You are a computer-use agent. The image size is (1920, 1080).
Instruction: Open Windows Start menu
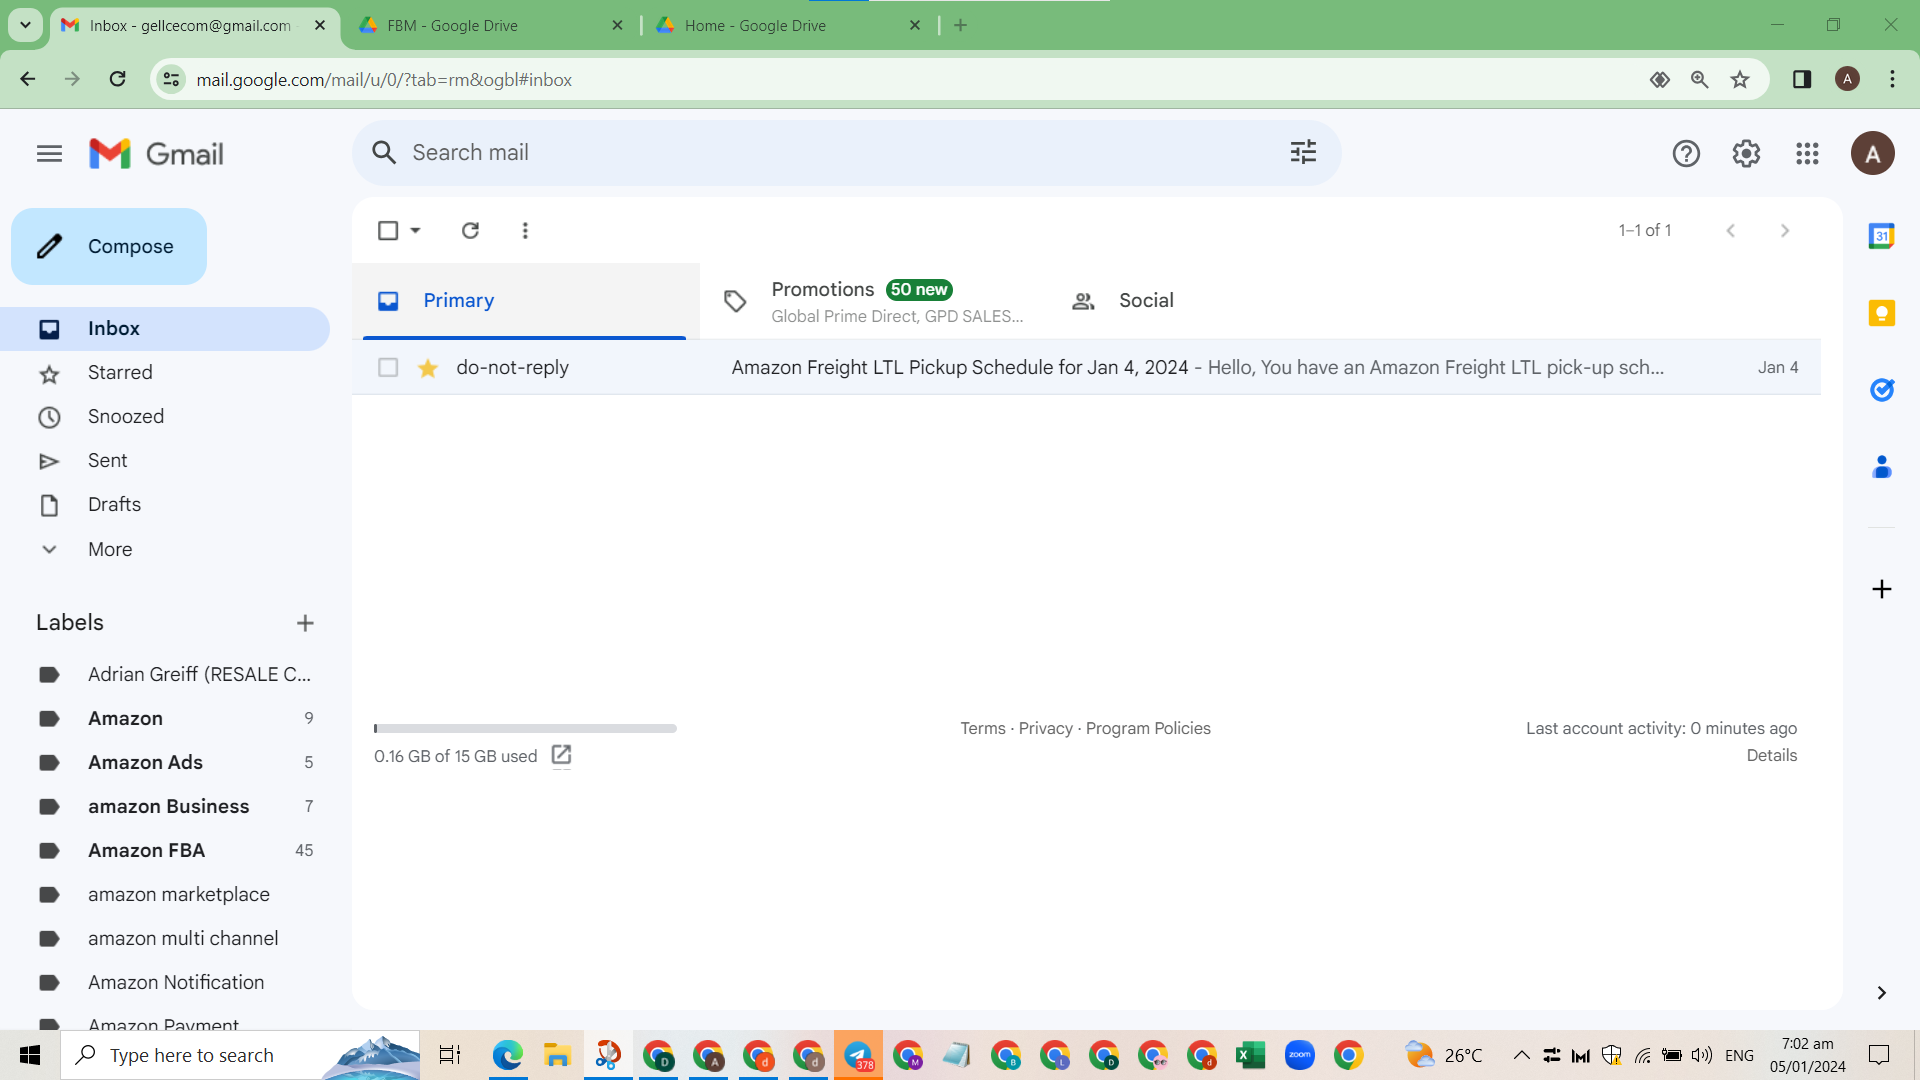pyautogui.click(x=30, y=1055)
